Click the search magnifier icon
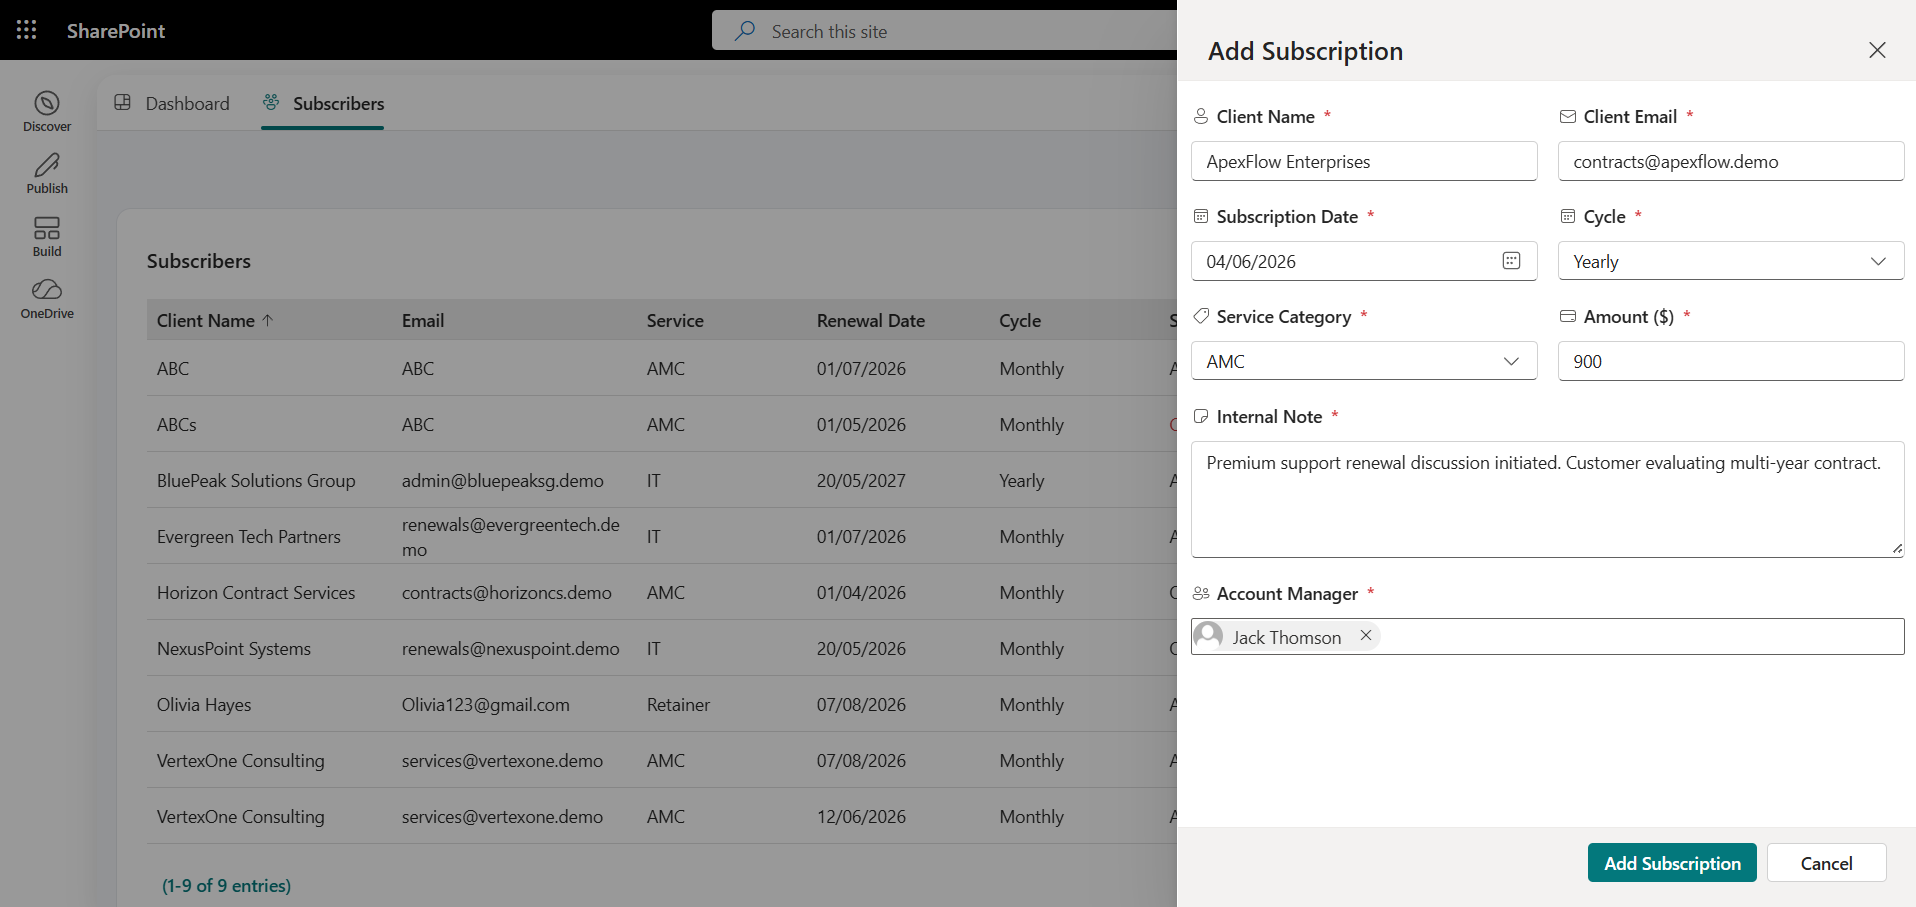Image resolution: width=1916 pixels, height=907 pixels. coord(745,31)
